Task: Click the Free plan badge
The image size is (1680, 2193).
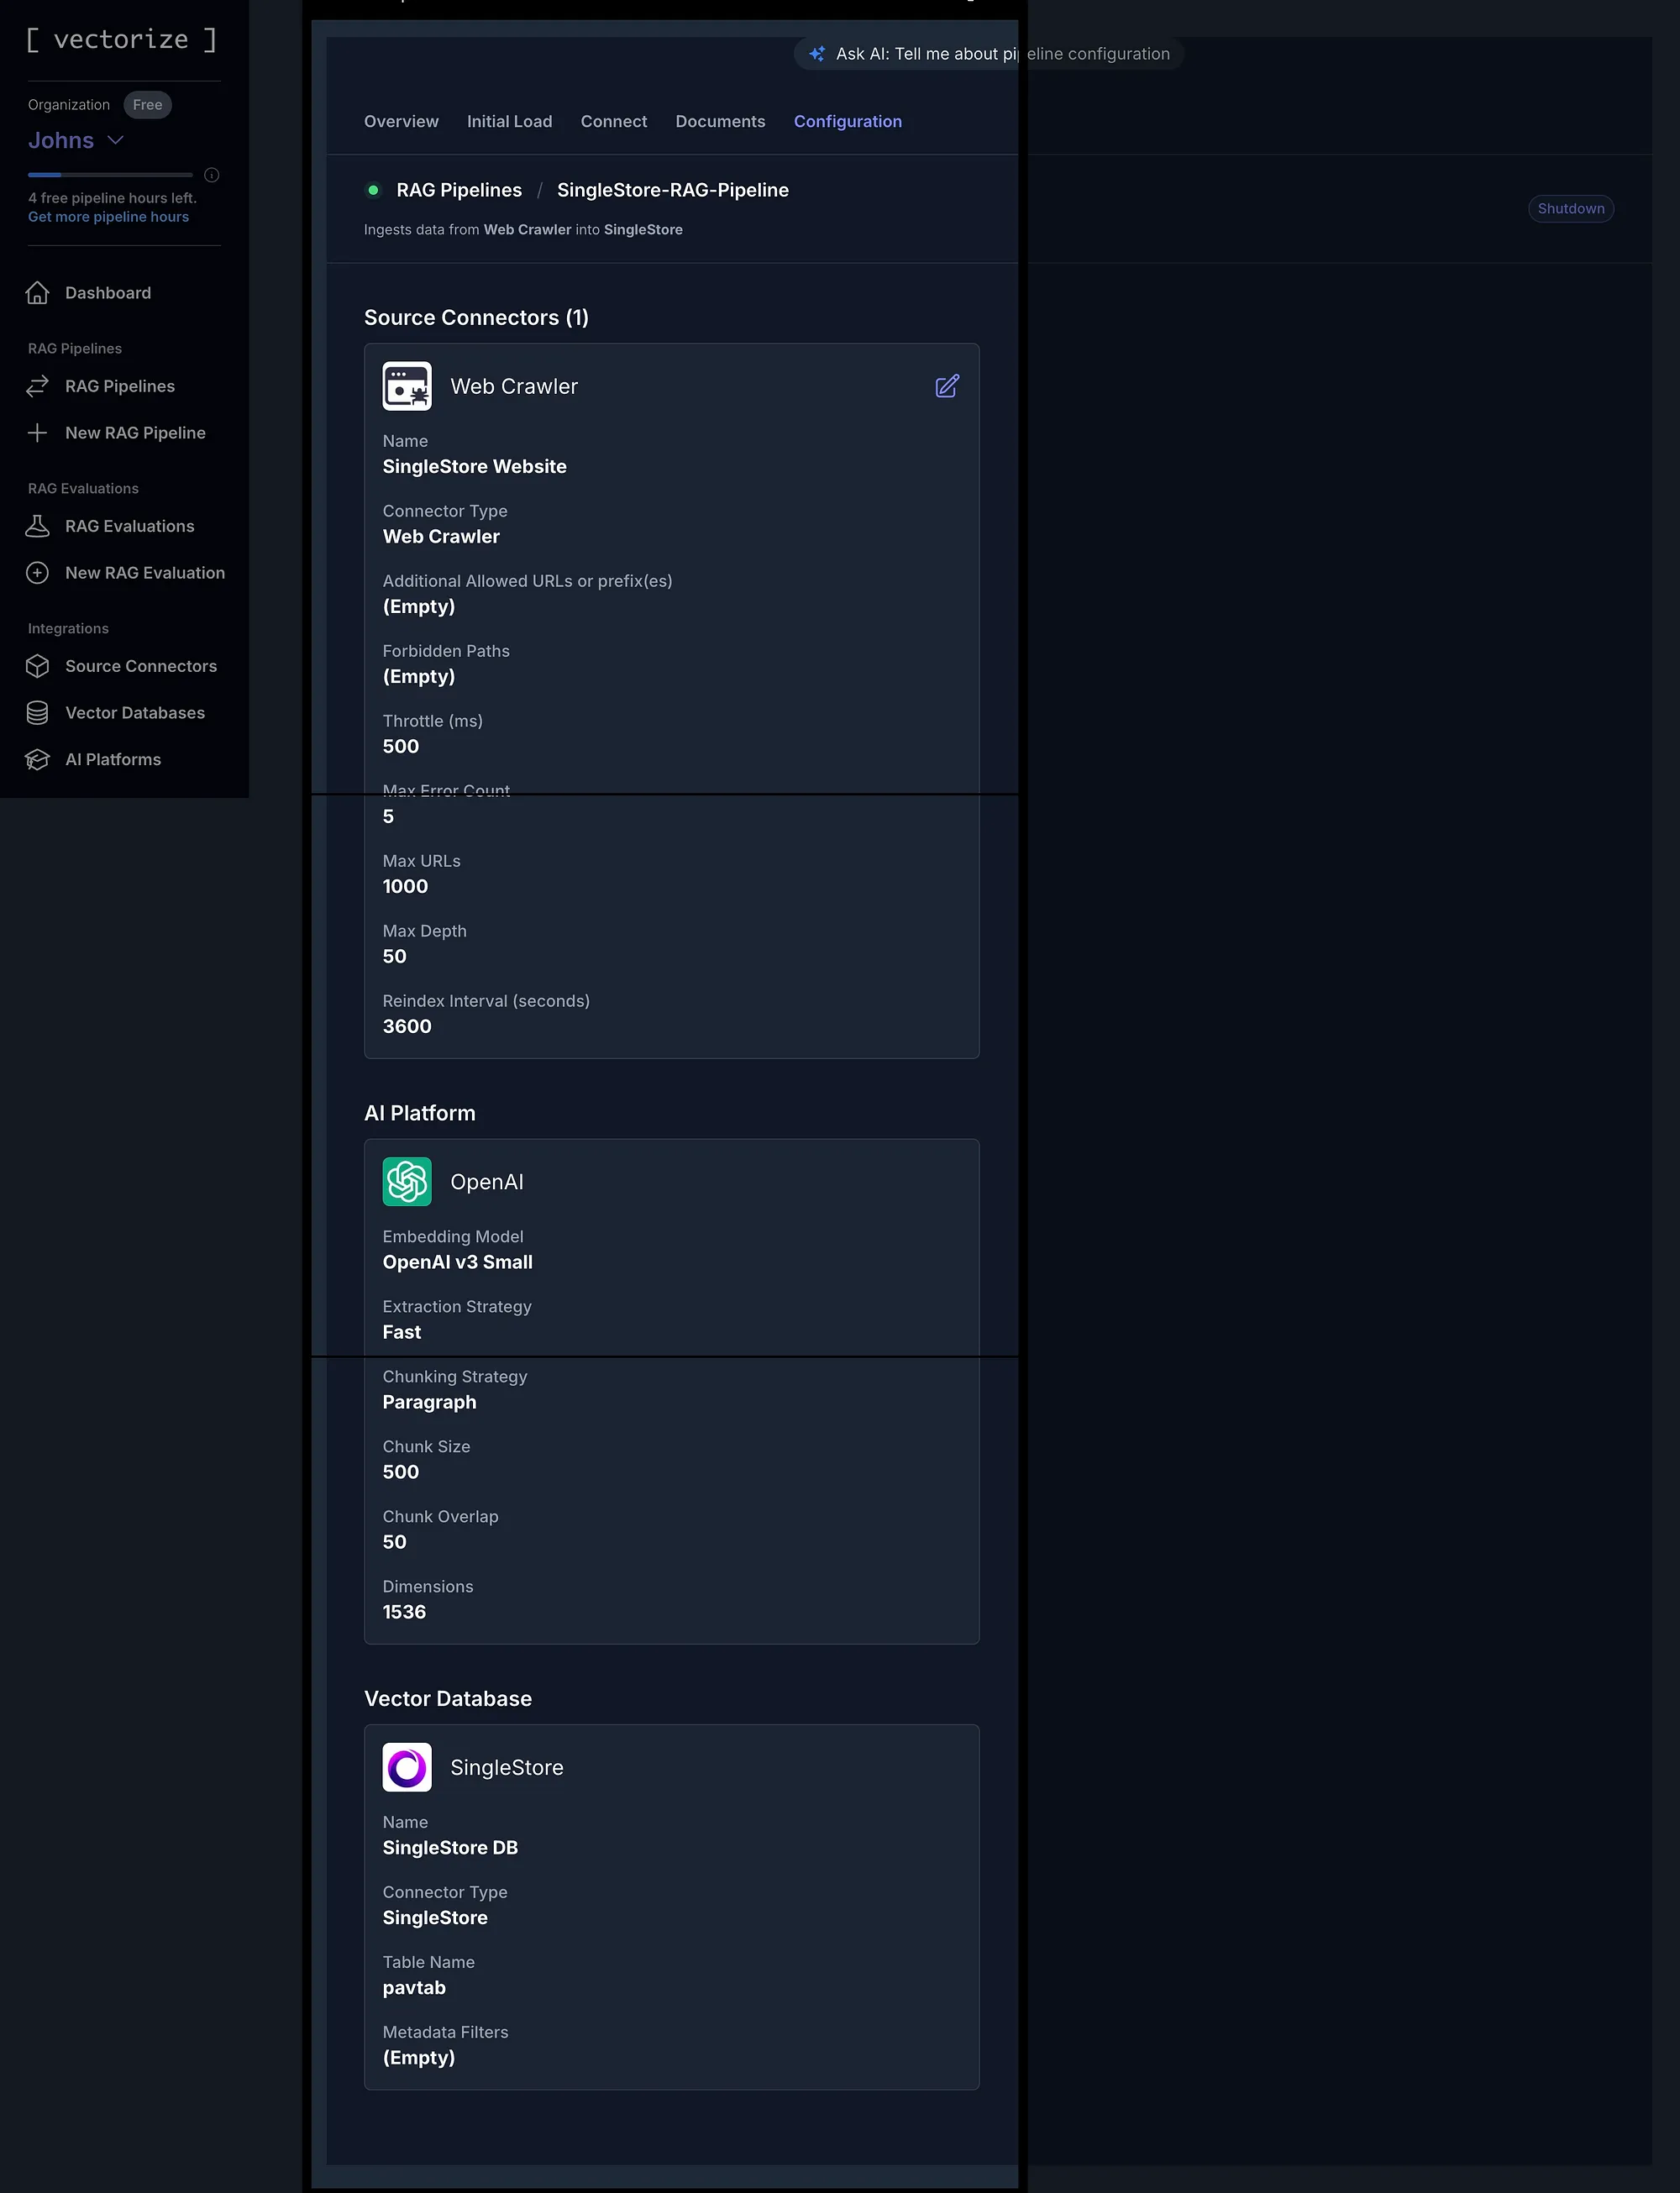Action: [148, 105]
